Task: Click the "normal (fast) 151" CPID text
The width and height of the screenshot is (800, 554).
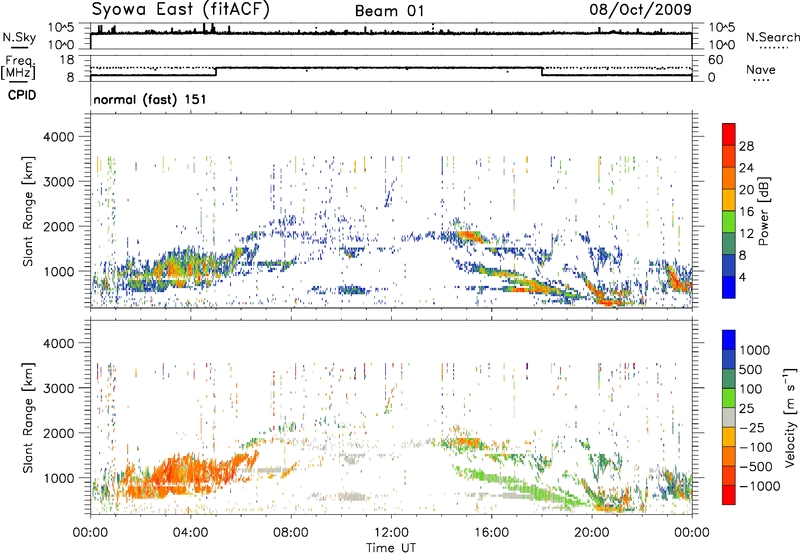Action: 149,99
